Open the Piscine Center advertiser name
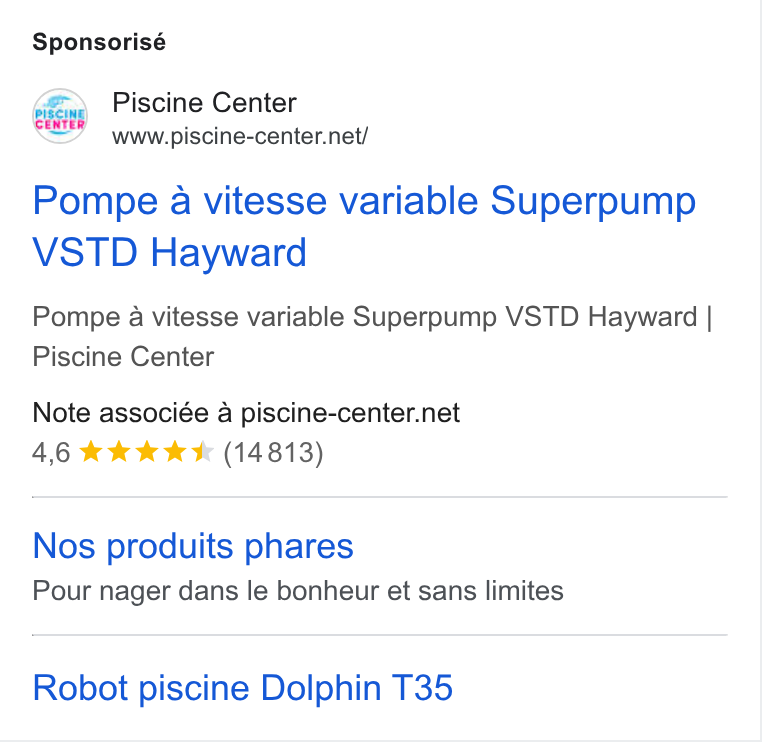Image resolution: width=762 pixels, height=742 pixels. [x=204, y=103]
